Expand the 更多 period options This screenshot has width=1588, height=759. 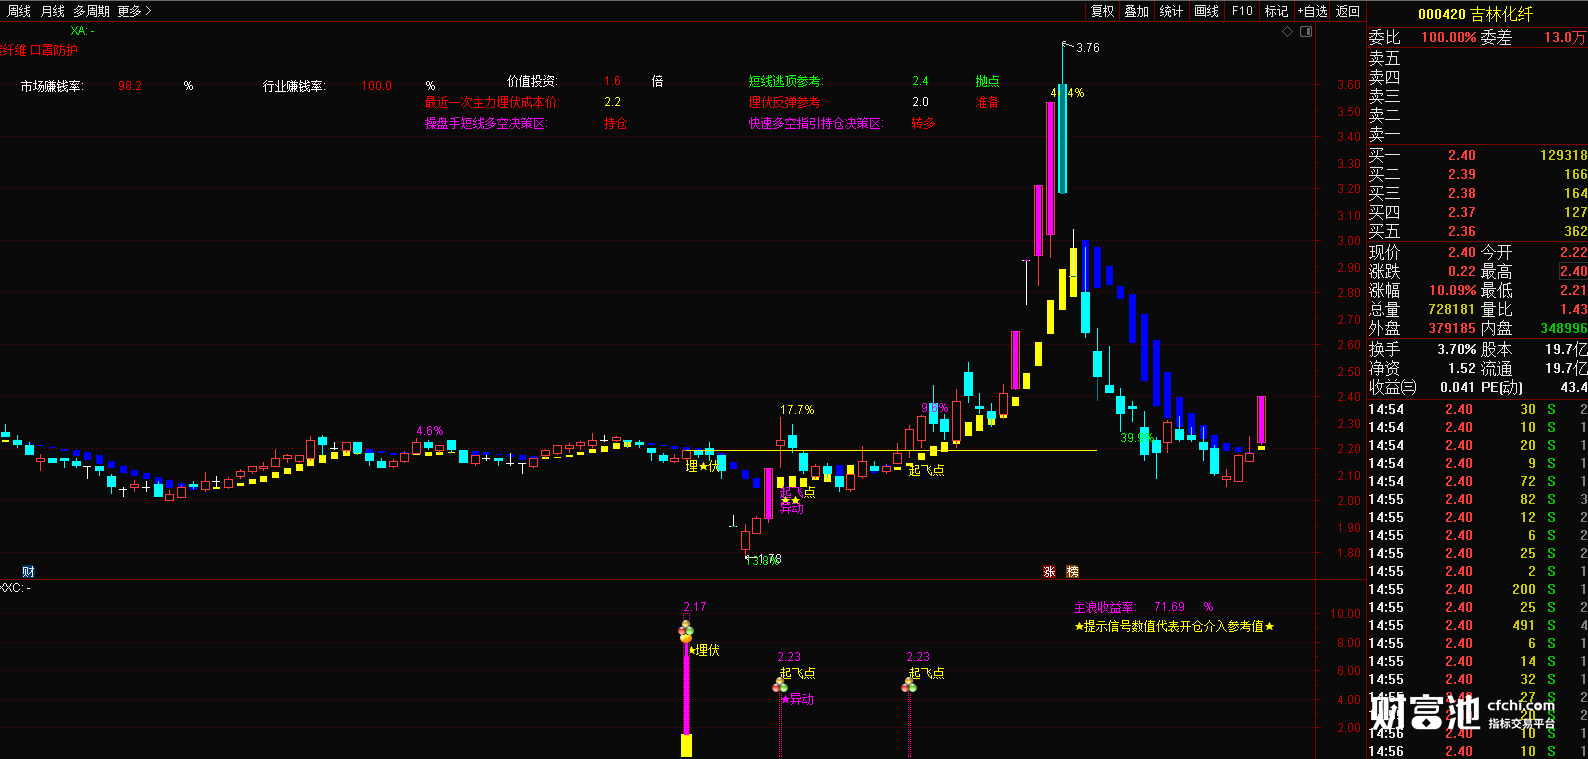click(x=134, y=11)
